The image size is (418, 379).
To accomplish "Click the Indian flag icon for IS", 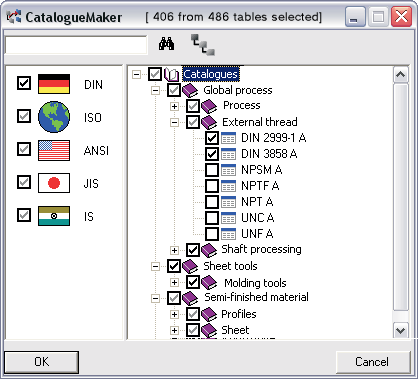I will 54,216.
